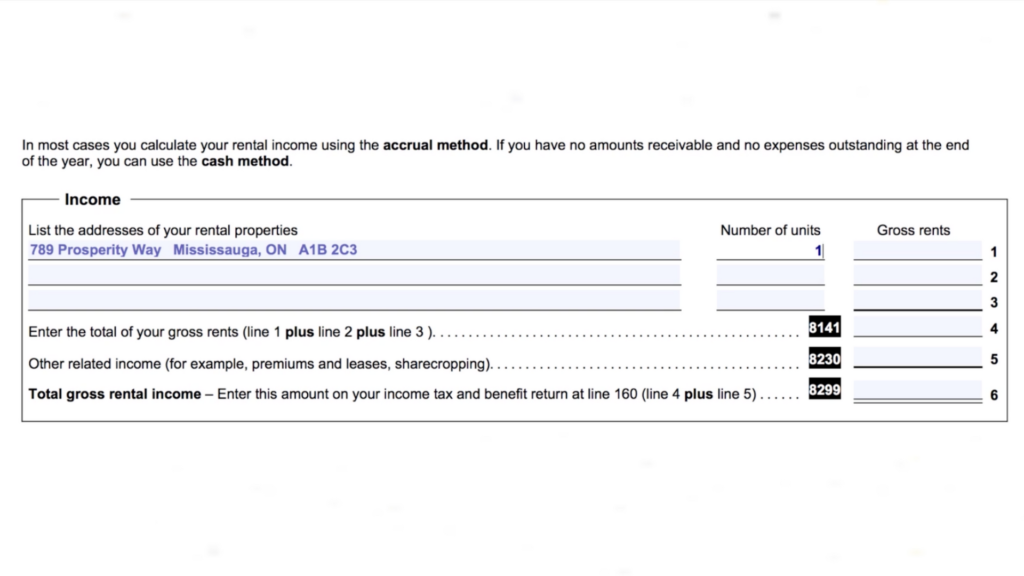This screenshot has height=576, width=1024.
Task: Click the 8230 field code box
Action: pos(824,358)
